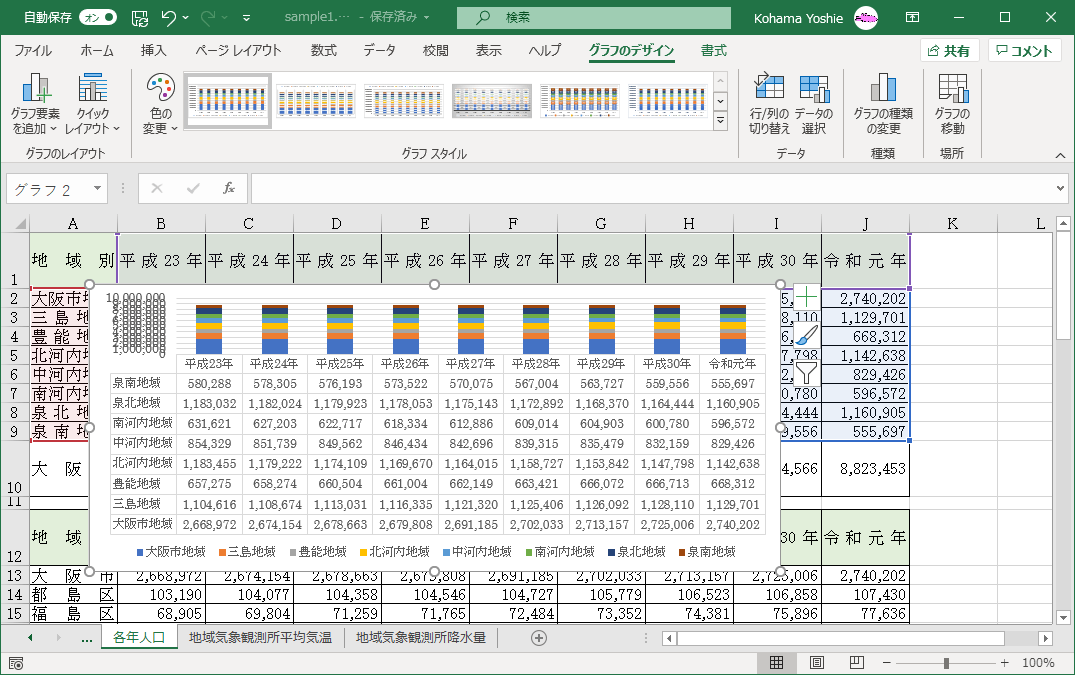Click the コメント (Comments) button
This screenshot has height=675, width=1075.
1024,51
